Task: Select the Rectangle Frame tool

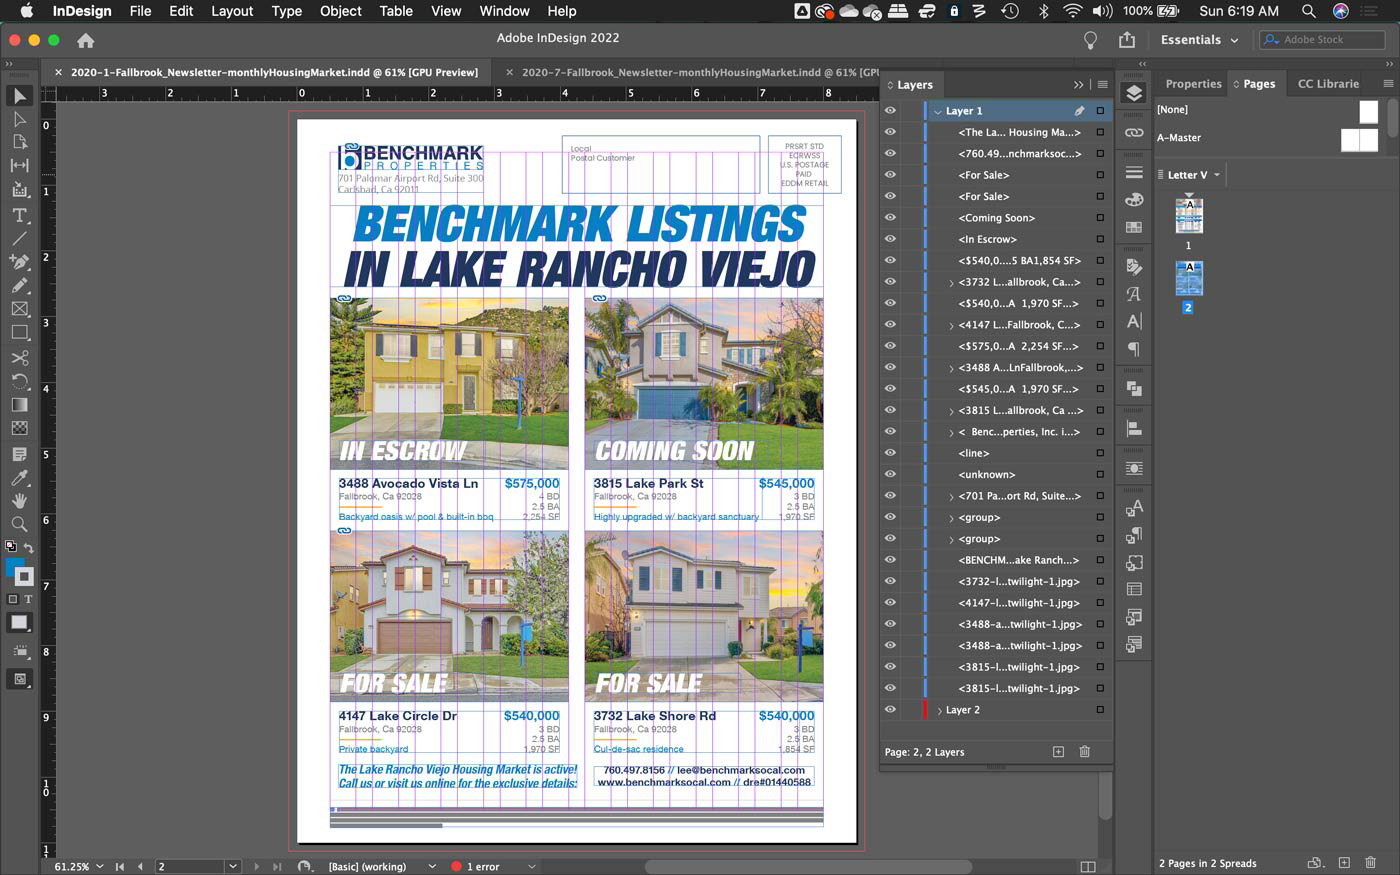Action: click(19, 309)
